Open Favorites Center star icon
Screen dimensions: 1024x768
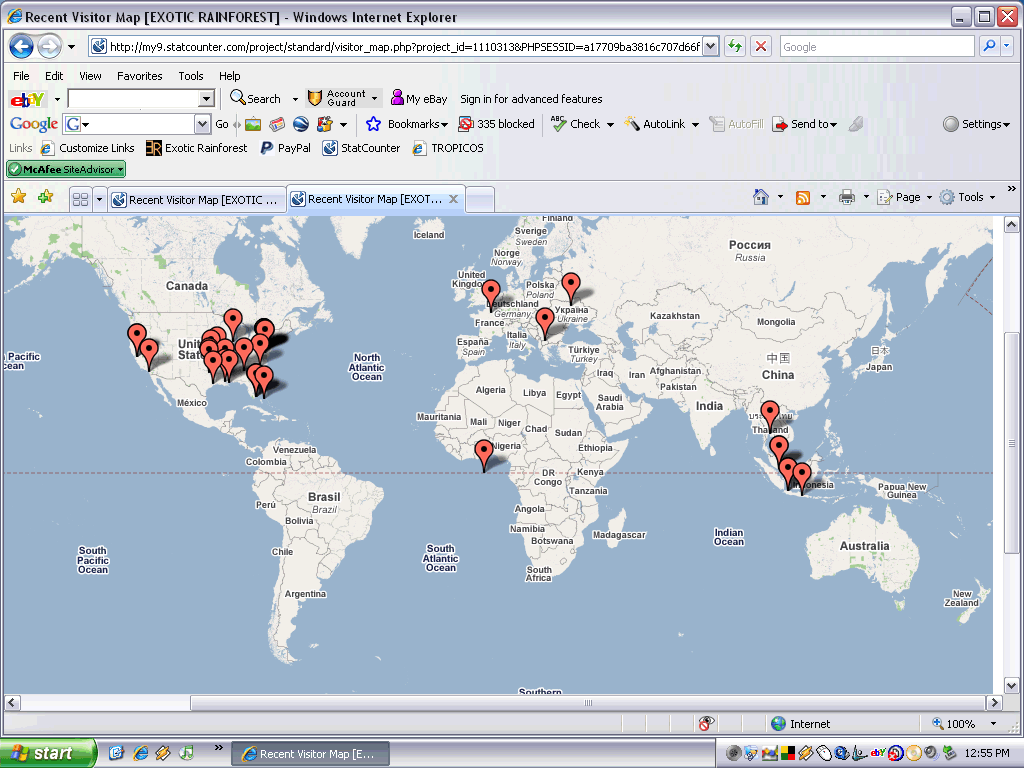pos(18,197)
